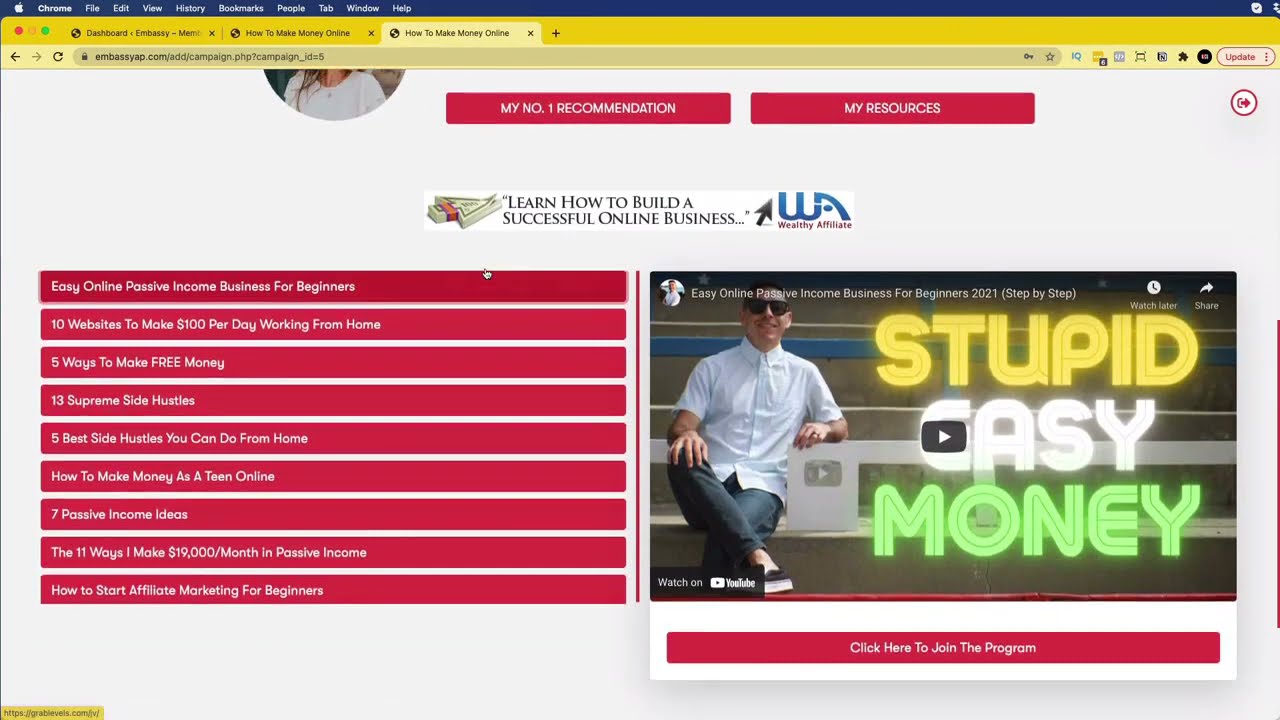The width and height of the screenshot is (1280, 720).
Task: Click the saved password key icon
Action: (x=1028, y=57)
